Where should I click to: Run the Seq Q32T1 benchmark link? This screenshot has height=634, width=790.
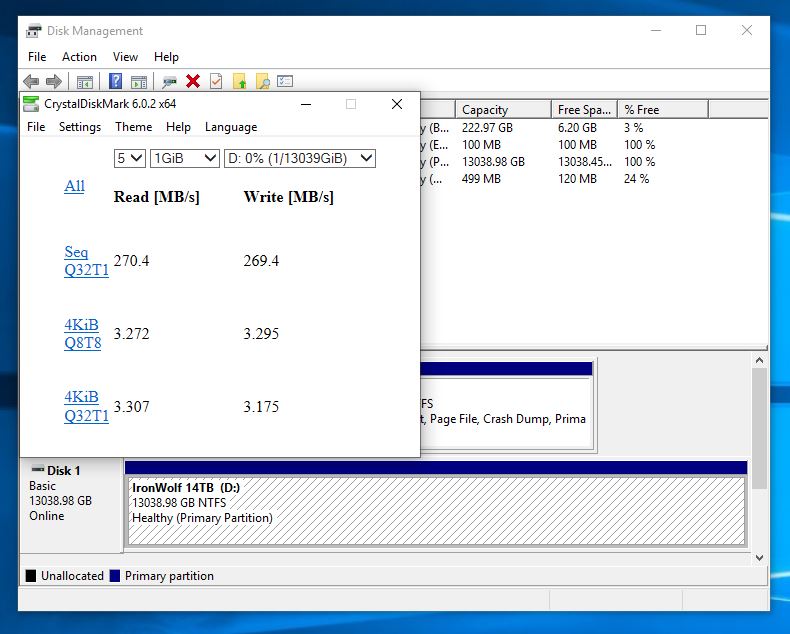tap(86, 261)
